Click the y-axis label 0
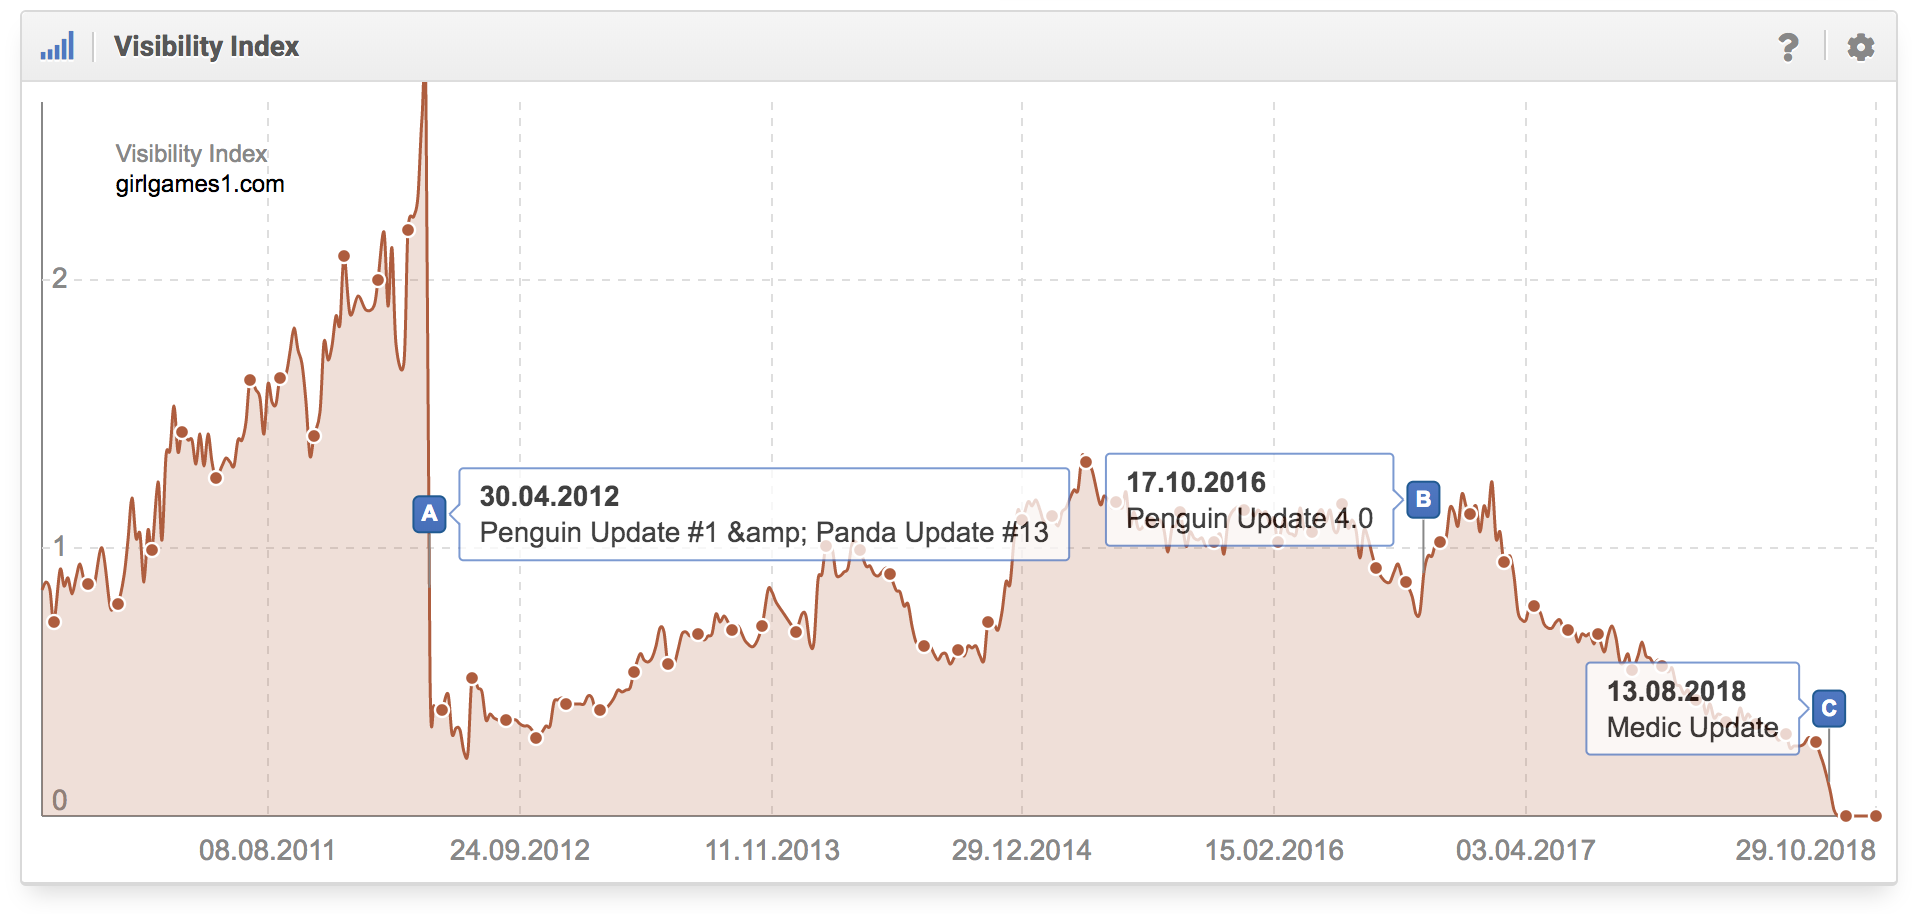The image size is (1912, 914). (x=60, y=800)
